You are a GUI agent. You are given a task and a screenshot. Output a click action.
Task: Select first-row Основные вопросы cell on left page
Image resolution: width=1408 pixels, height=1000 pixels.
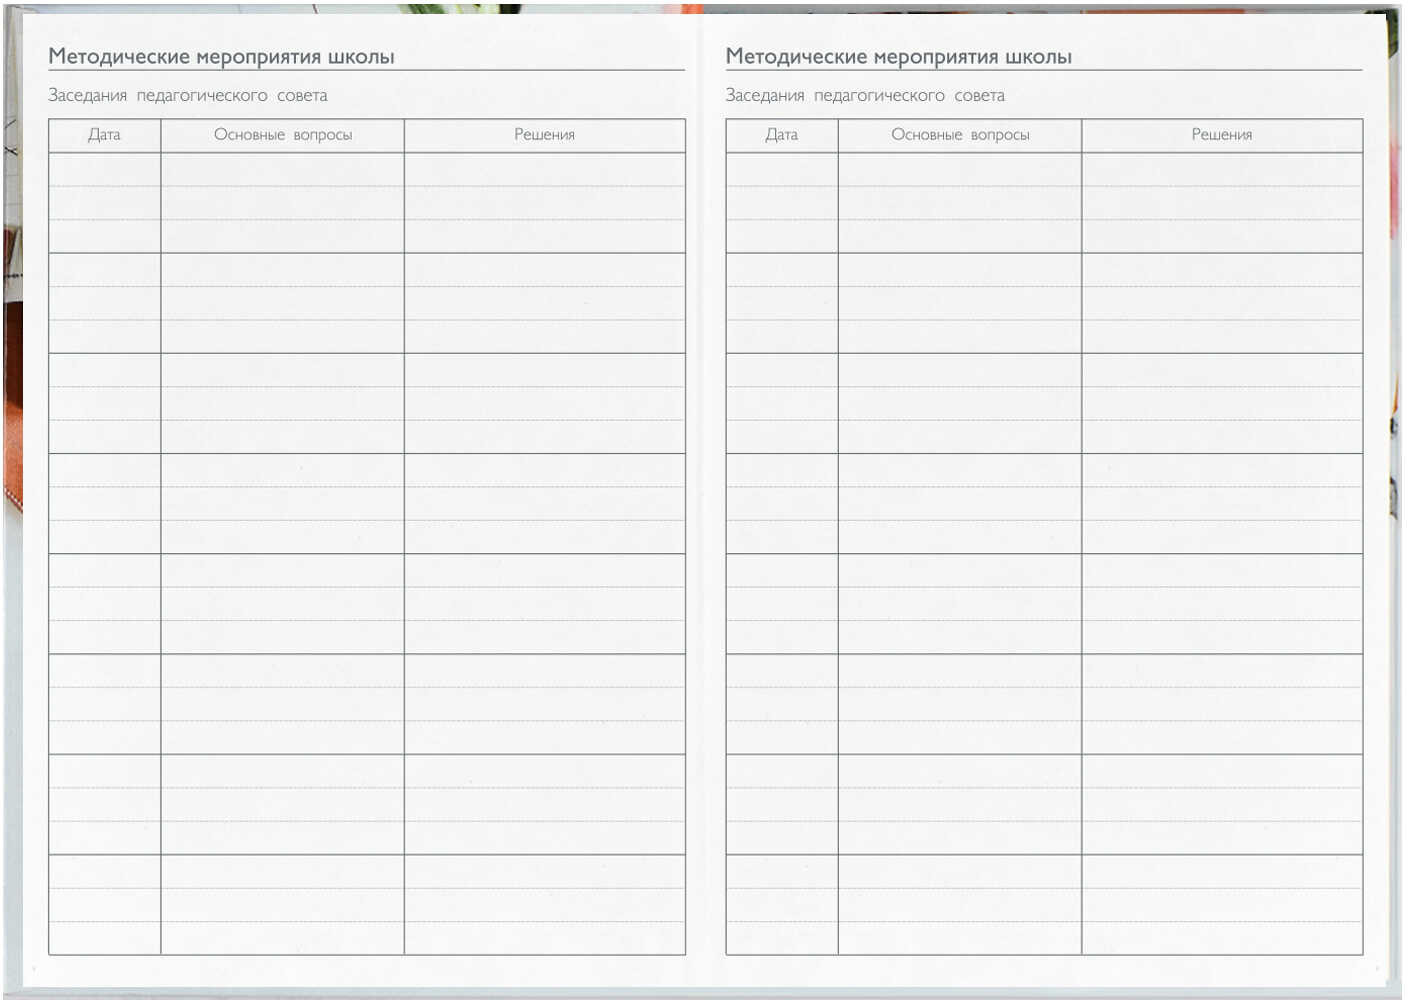(x=283, y=203)
